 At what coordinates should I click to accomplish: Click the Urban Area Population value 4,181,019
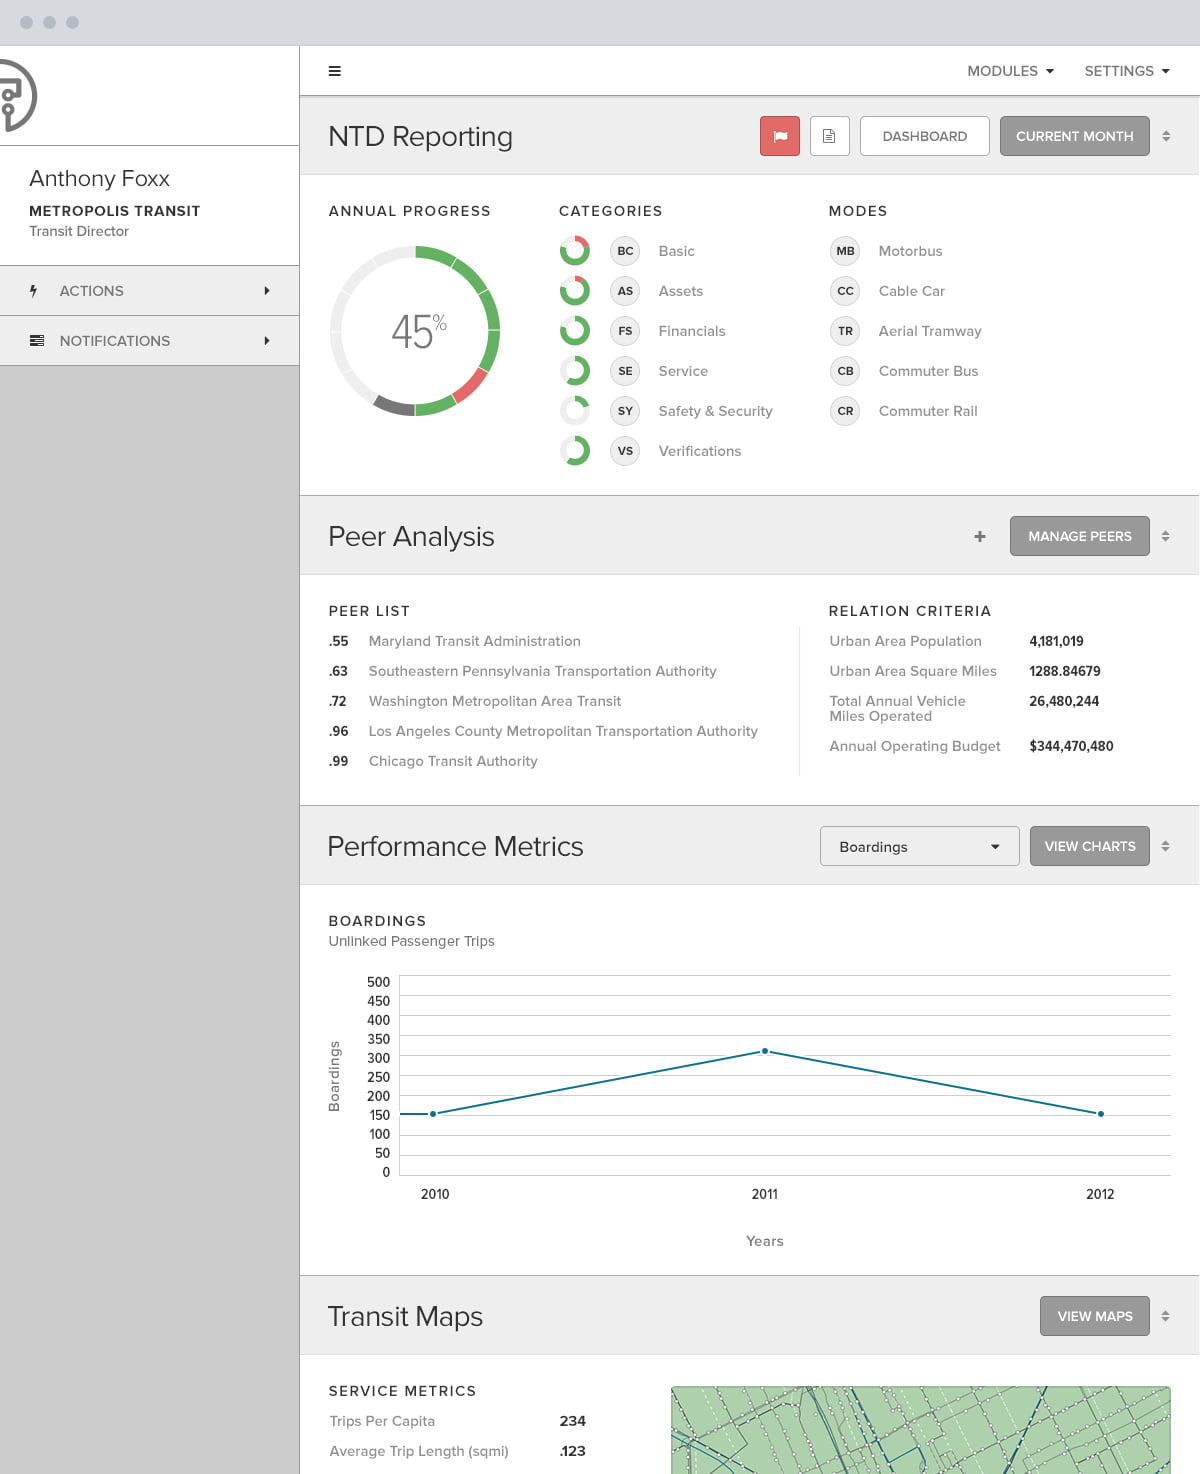(x=1057, y=641)
